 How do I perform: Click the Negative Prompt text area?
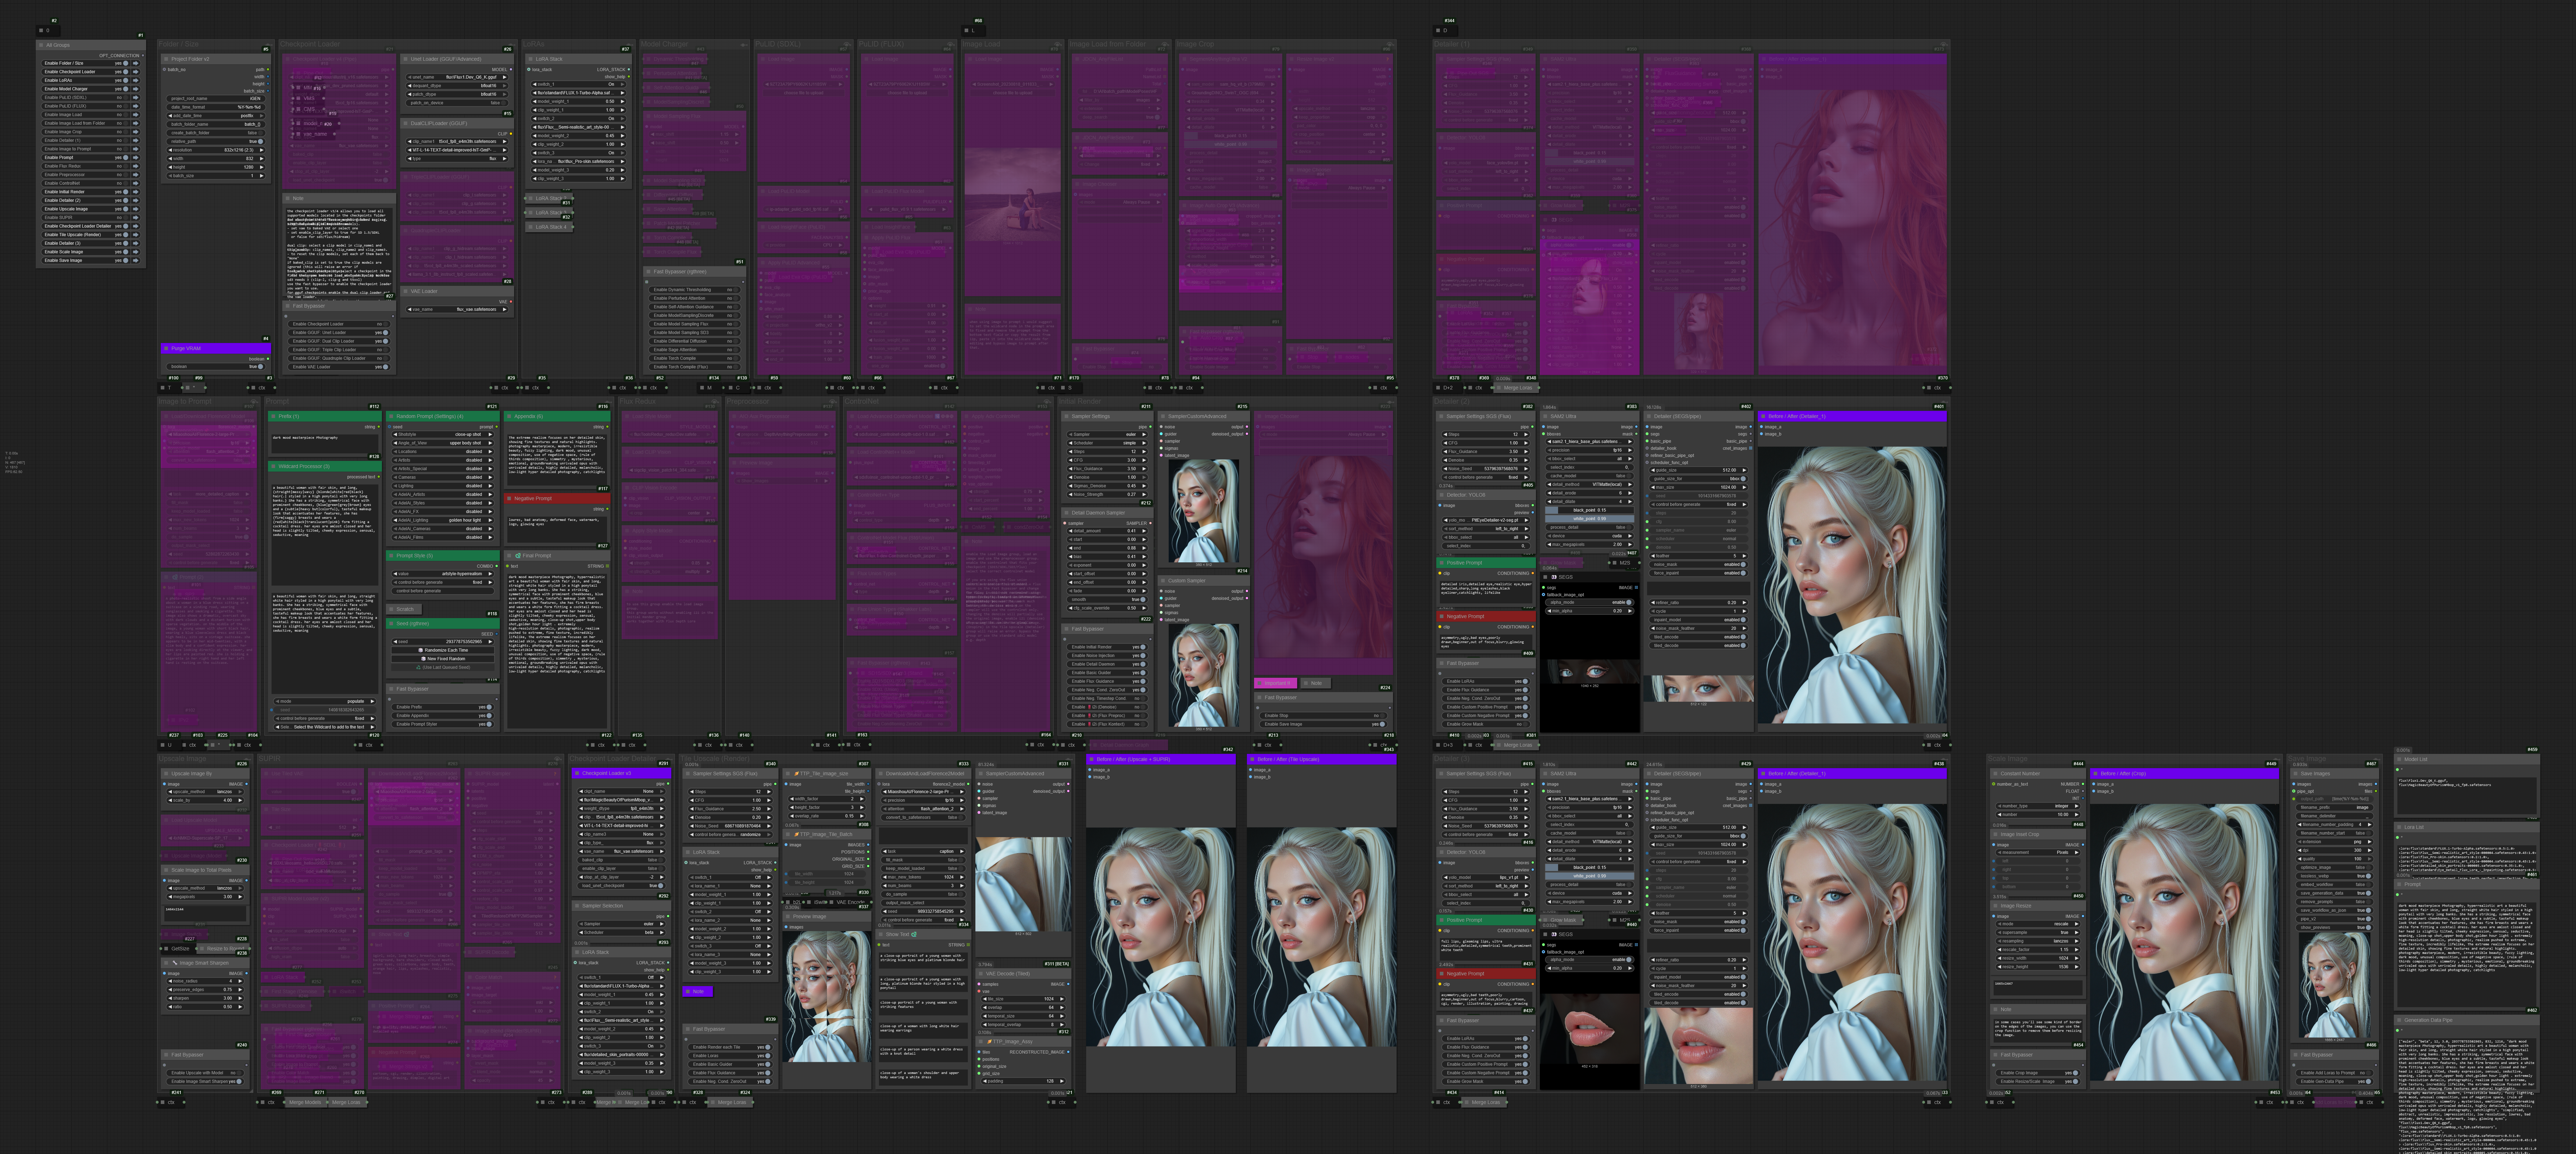point(557,530)
